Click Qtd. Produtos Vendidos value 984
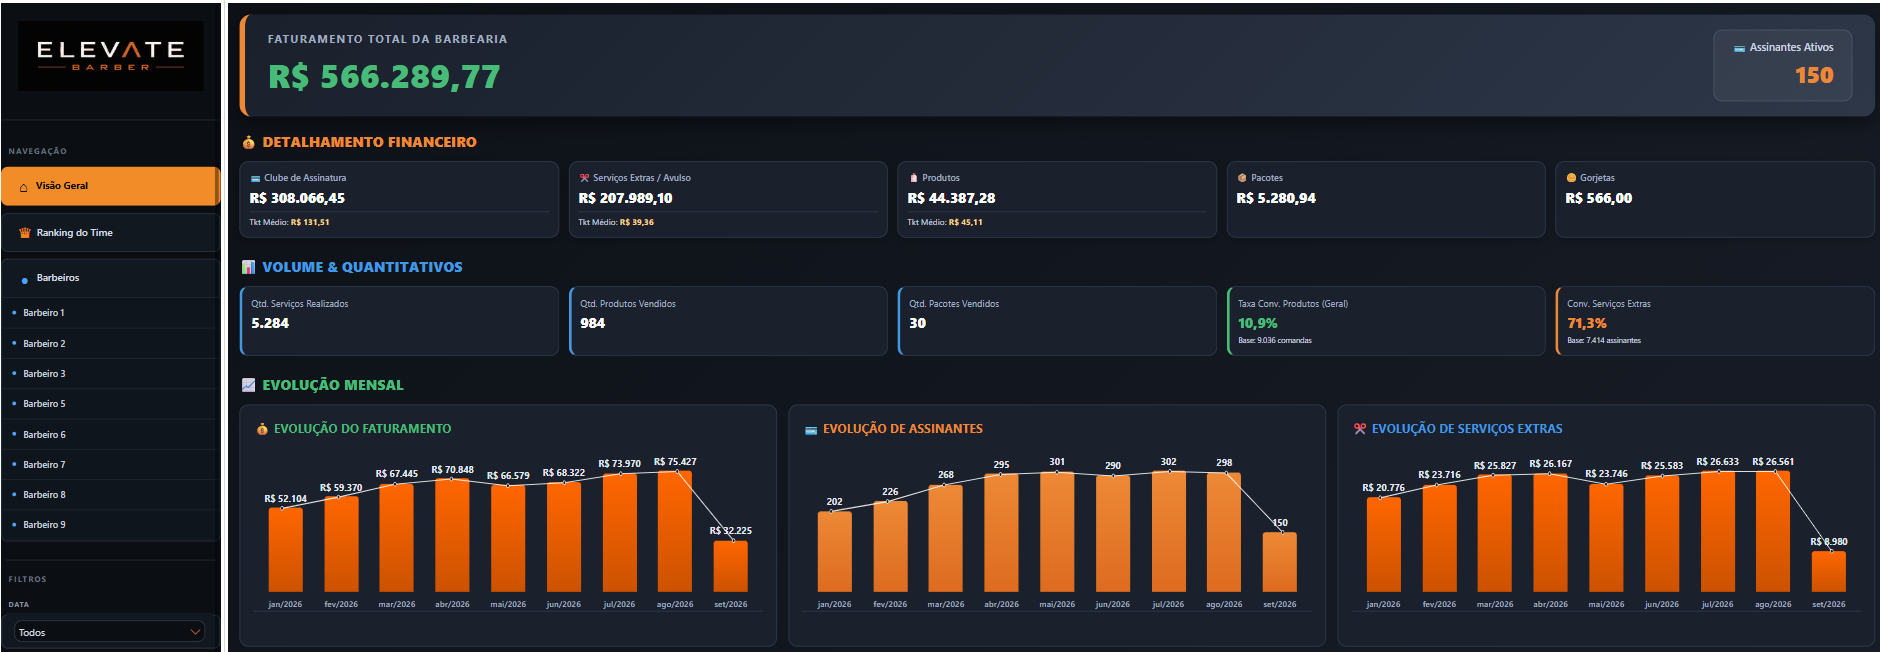Image resolution: width=1880 pixels, height=652 pixels. pyautogui.click(x=592, y=323)
